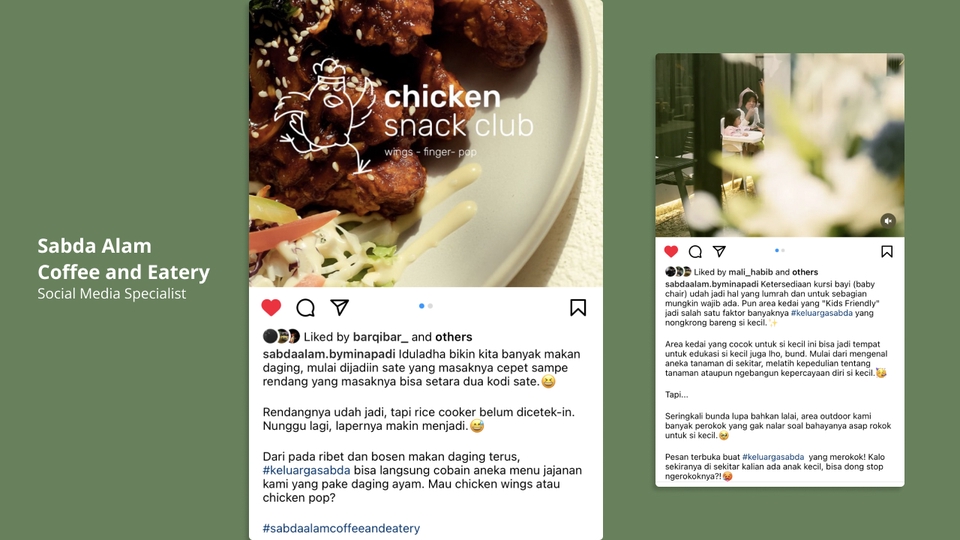
Task: Open mali_habib profile from likes
Action: click(x=751, y=272)
